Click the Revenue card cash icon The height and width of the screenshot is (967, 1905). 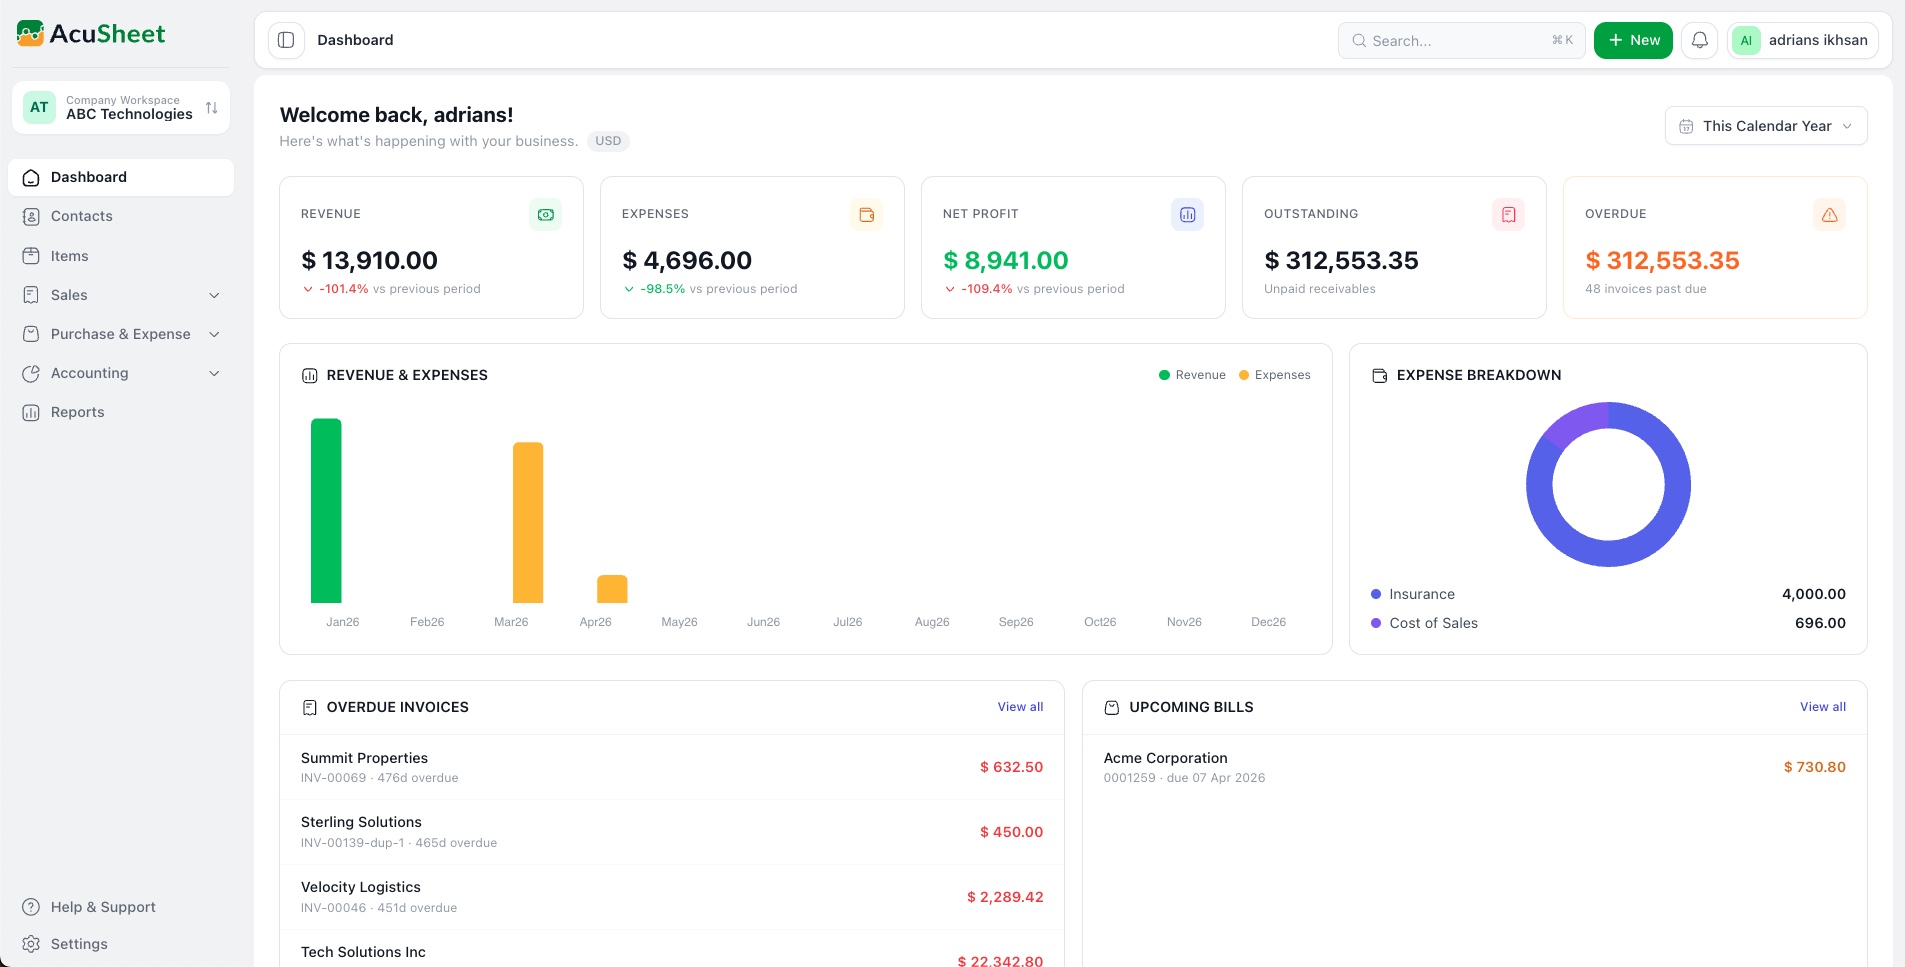545,214
